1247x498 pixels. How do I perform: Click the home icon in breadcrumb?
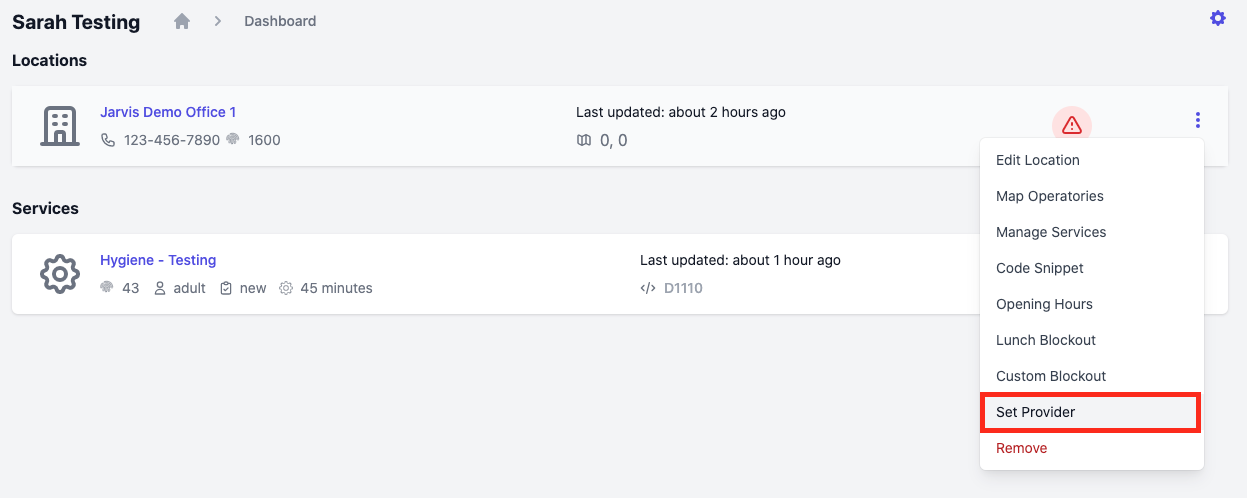pos(182,21)
